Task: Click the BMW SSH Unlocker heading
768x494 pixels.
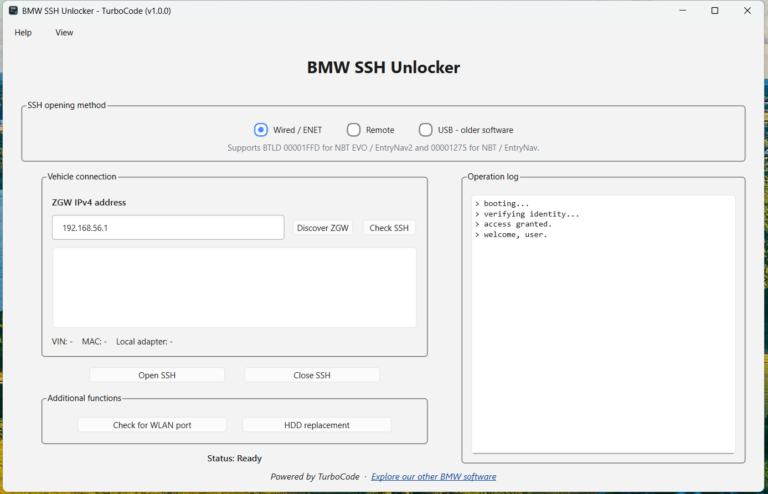Action: tap(384, 67)
